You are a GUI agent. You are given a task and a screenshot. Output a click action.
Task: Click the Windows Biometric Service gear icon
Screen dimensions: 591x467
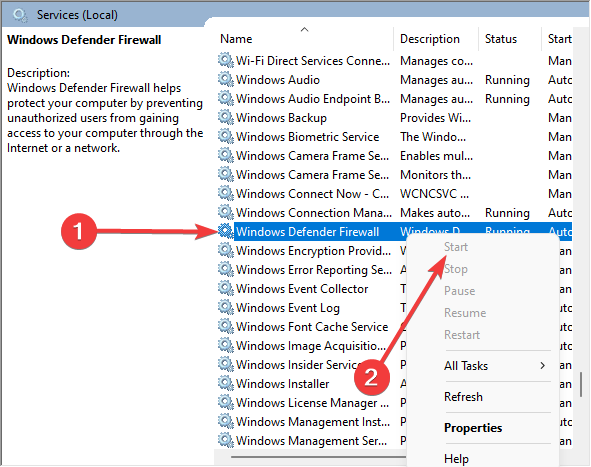(225, 136)
